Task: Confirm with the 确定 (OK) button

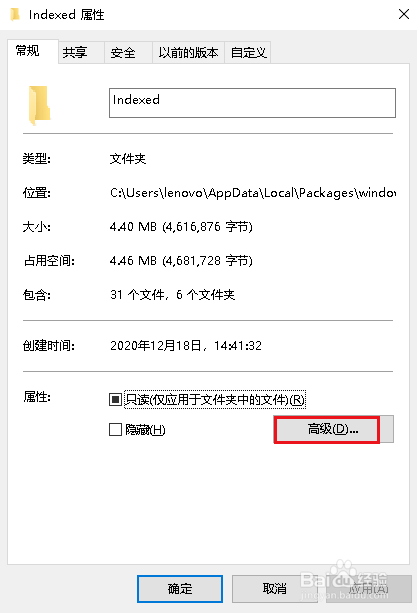Action: coord(180,588)
